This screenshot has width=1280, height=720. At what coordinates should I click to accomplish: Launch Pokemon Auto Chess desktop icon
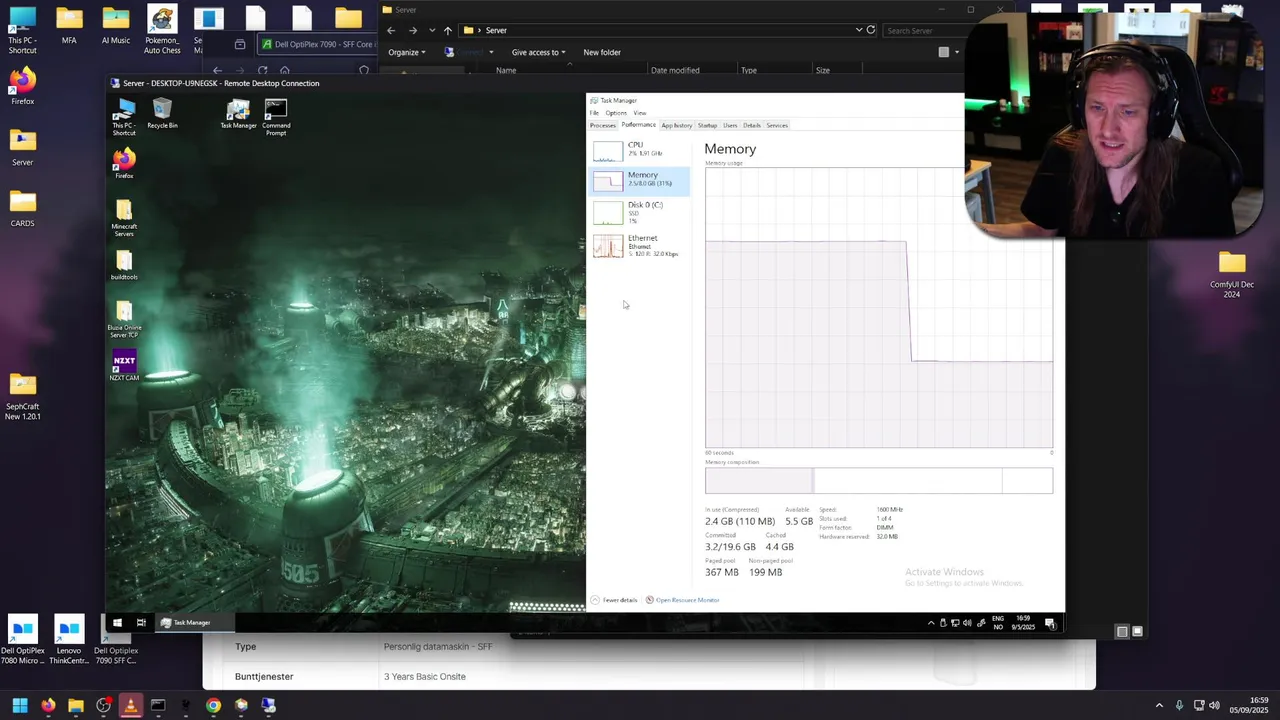tap(162, 30)
